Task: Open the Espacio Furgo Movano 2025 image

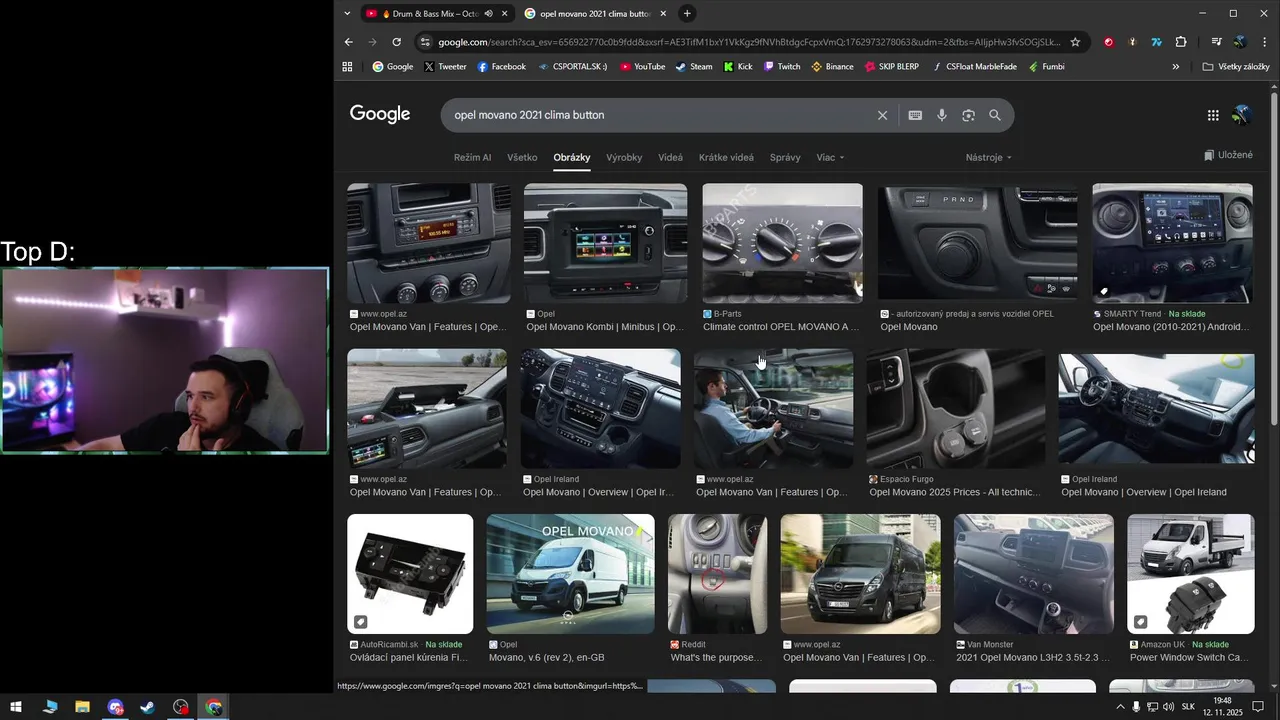Action: pyautogui.click(x=955, y=408)
